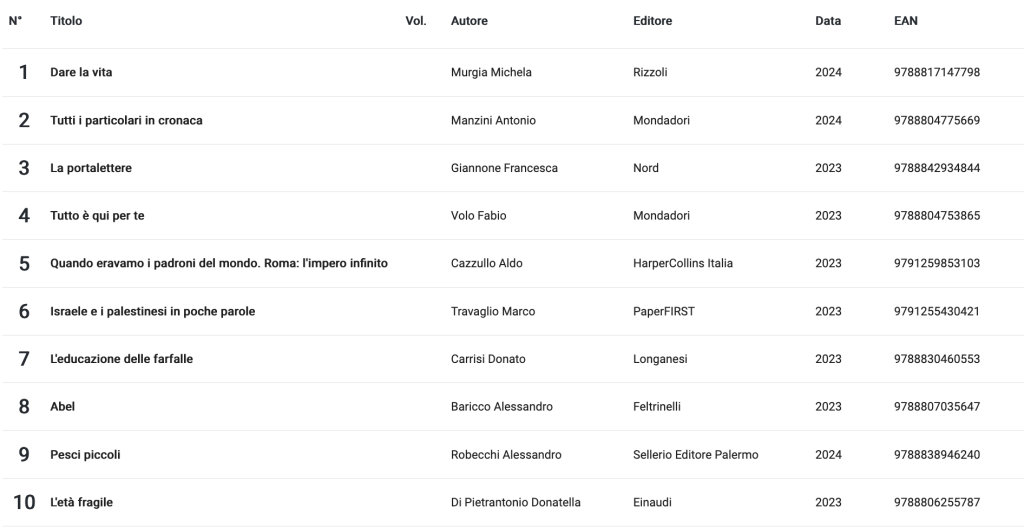Select the author "Cazzullo Aldo"
The height and width of the screenshot is (528, 1024).
487,263
